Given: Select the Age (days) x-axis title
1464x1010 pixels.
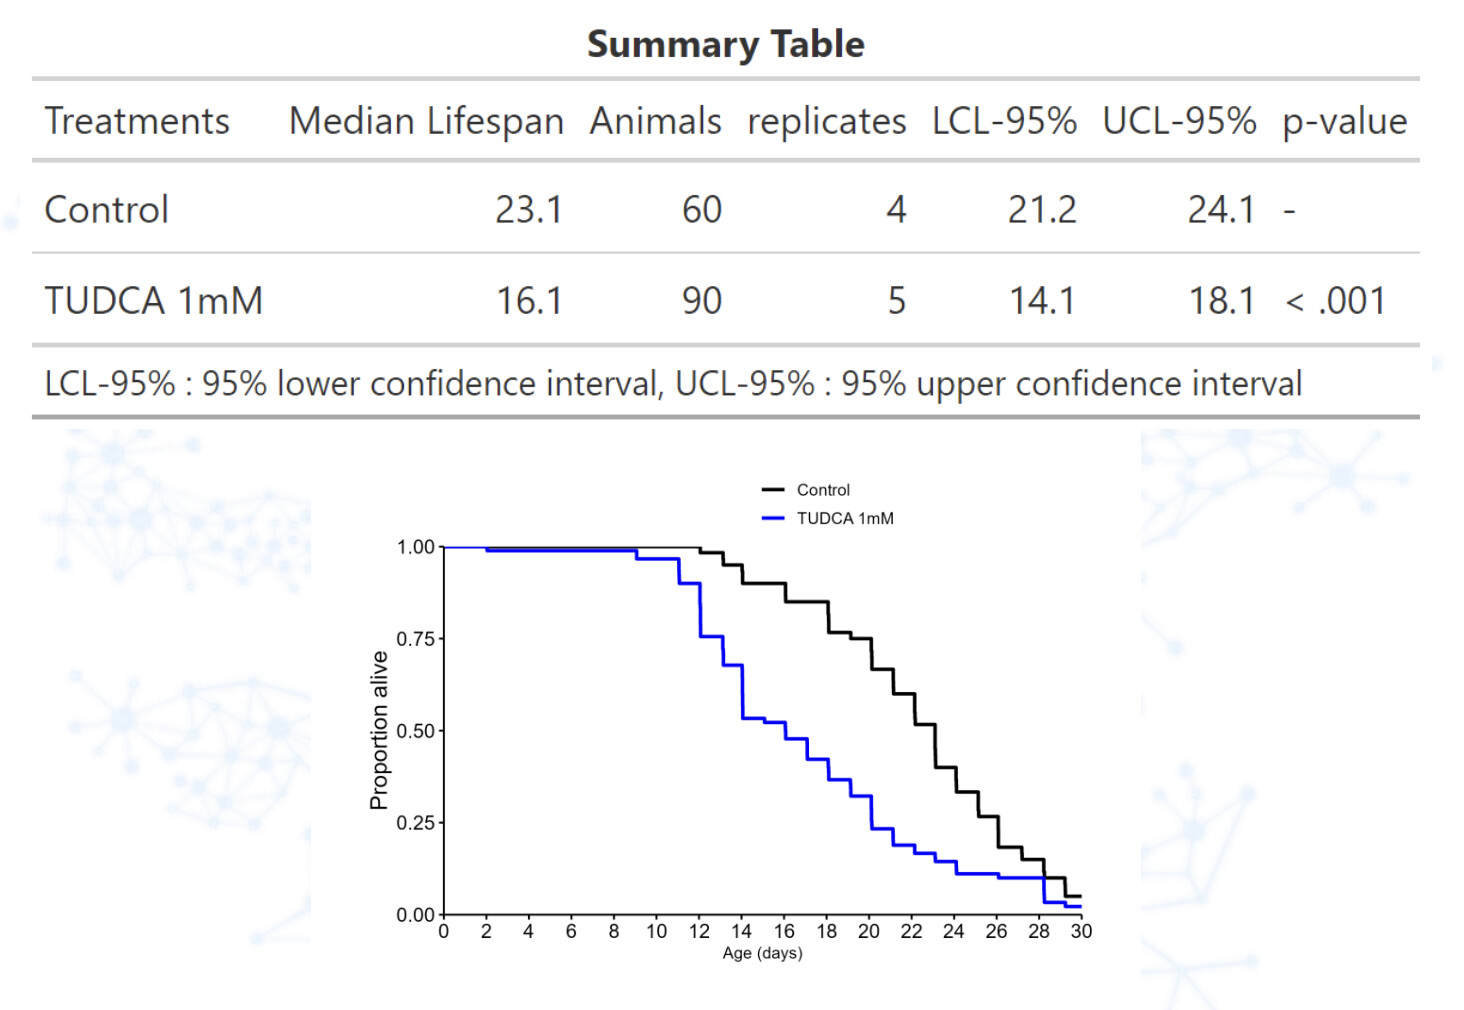Looking at the screenshot, I should [x=762, y=953].
